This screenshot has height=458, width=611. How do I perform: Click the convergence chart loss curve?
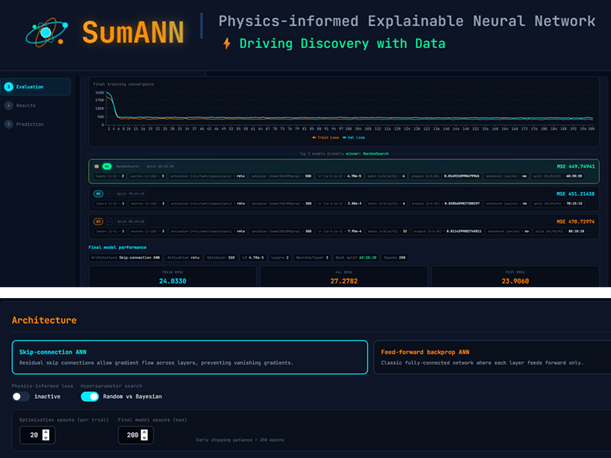[349, 117]
